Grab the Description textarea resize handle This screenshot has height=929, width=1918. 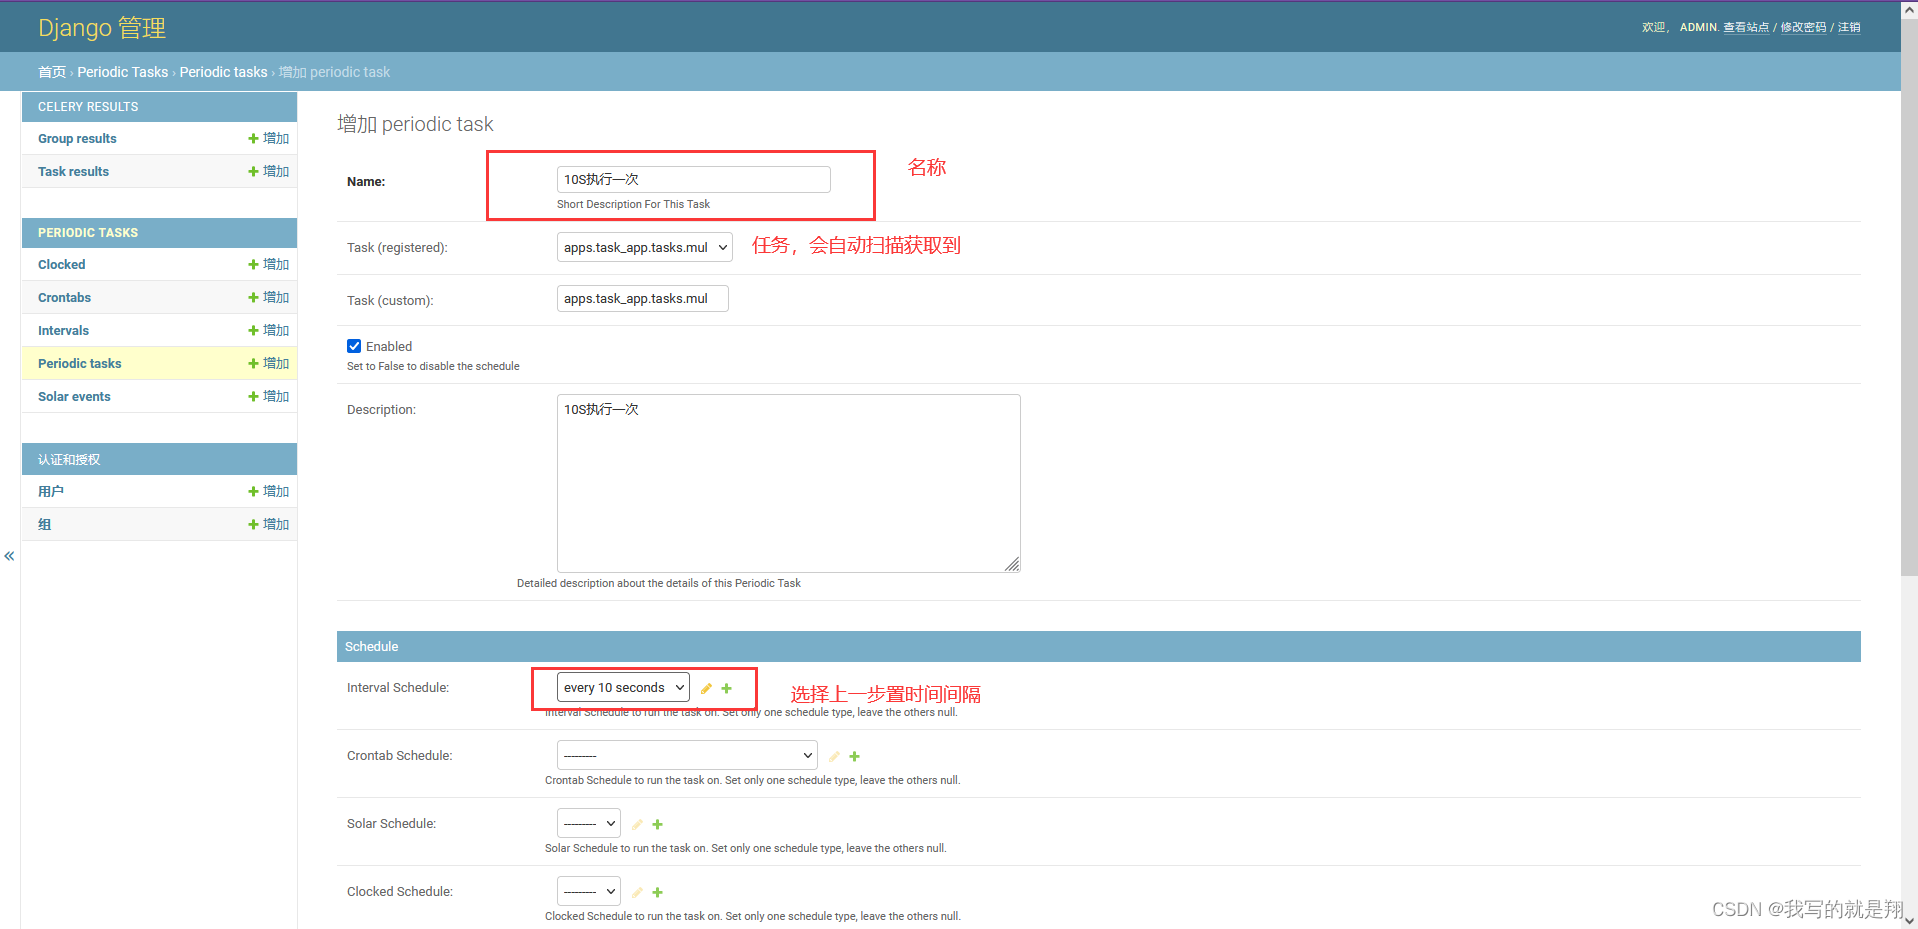pos(1012,565)
